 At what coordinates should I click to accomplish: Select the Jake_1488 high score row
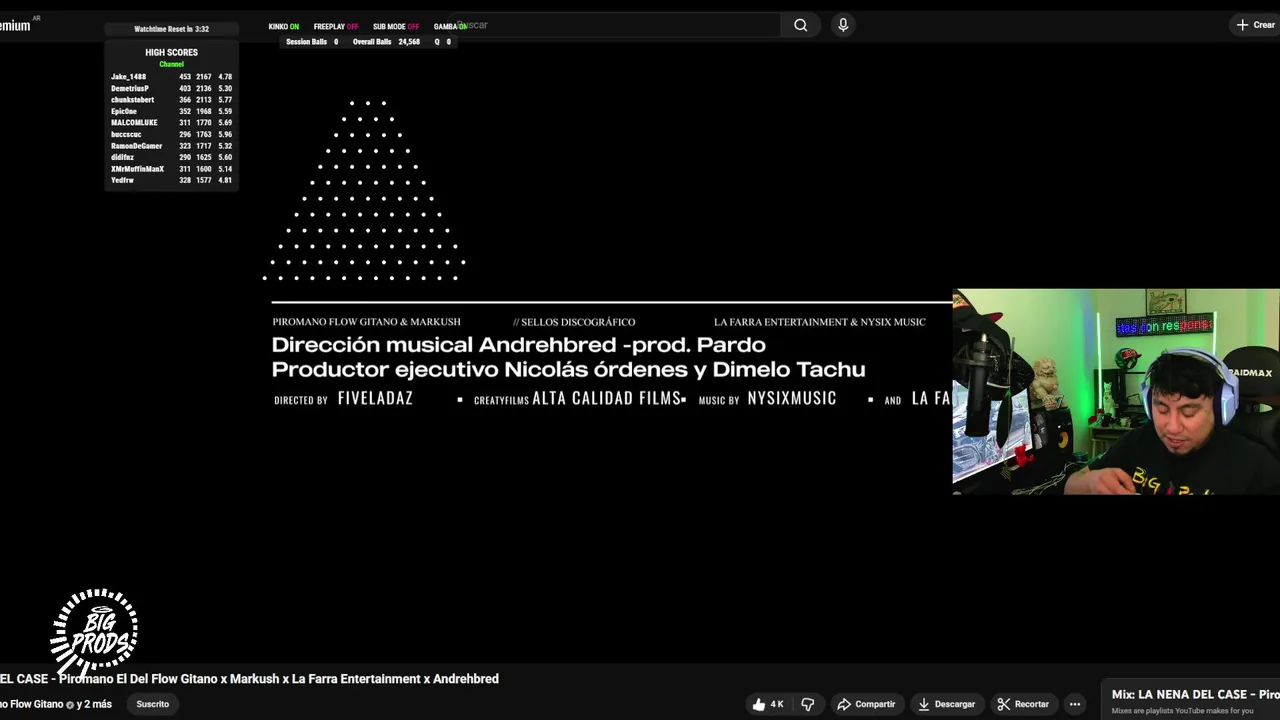pyautogui.click(x=171, y=77)
